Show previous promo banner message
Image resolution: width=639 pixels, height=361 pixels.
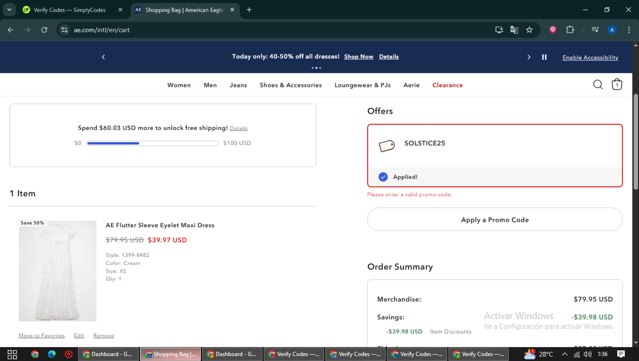click(x=103, y=57)
